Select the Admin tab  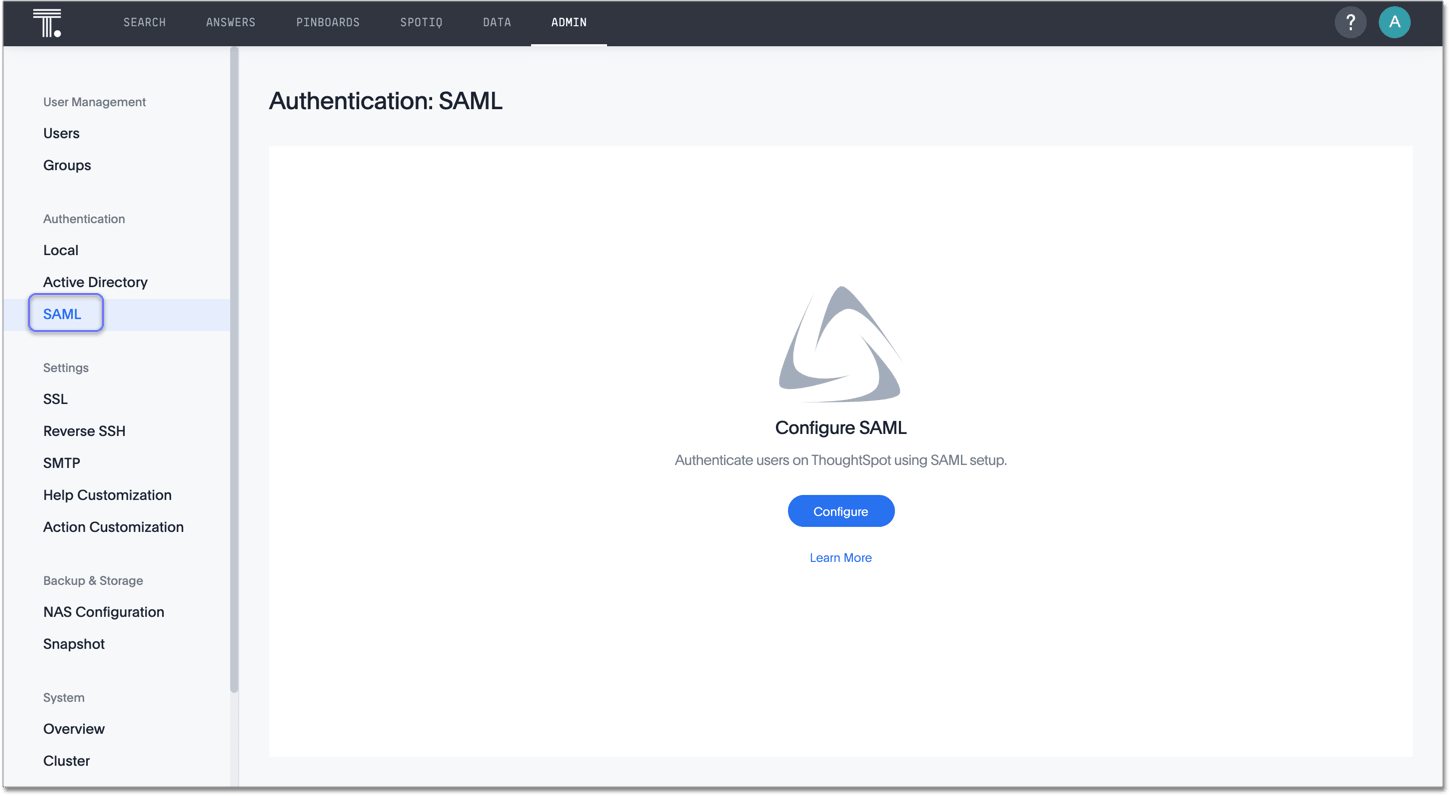569,22
